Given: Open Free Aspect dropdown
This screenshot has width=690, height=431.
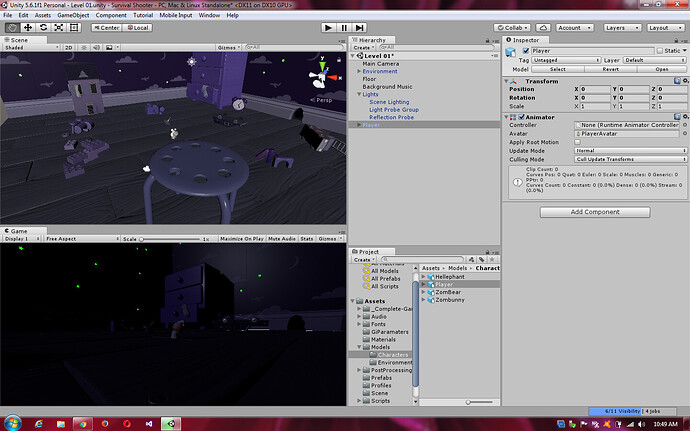Looking at the screenshot, I should click(x=82, y=239).
